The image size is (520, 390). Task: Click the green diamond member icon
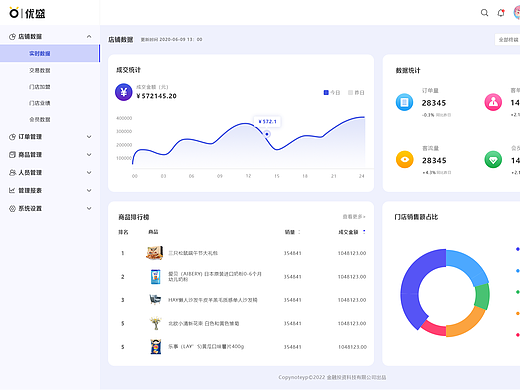pyautogui.click(x=493, y=159)
